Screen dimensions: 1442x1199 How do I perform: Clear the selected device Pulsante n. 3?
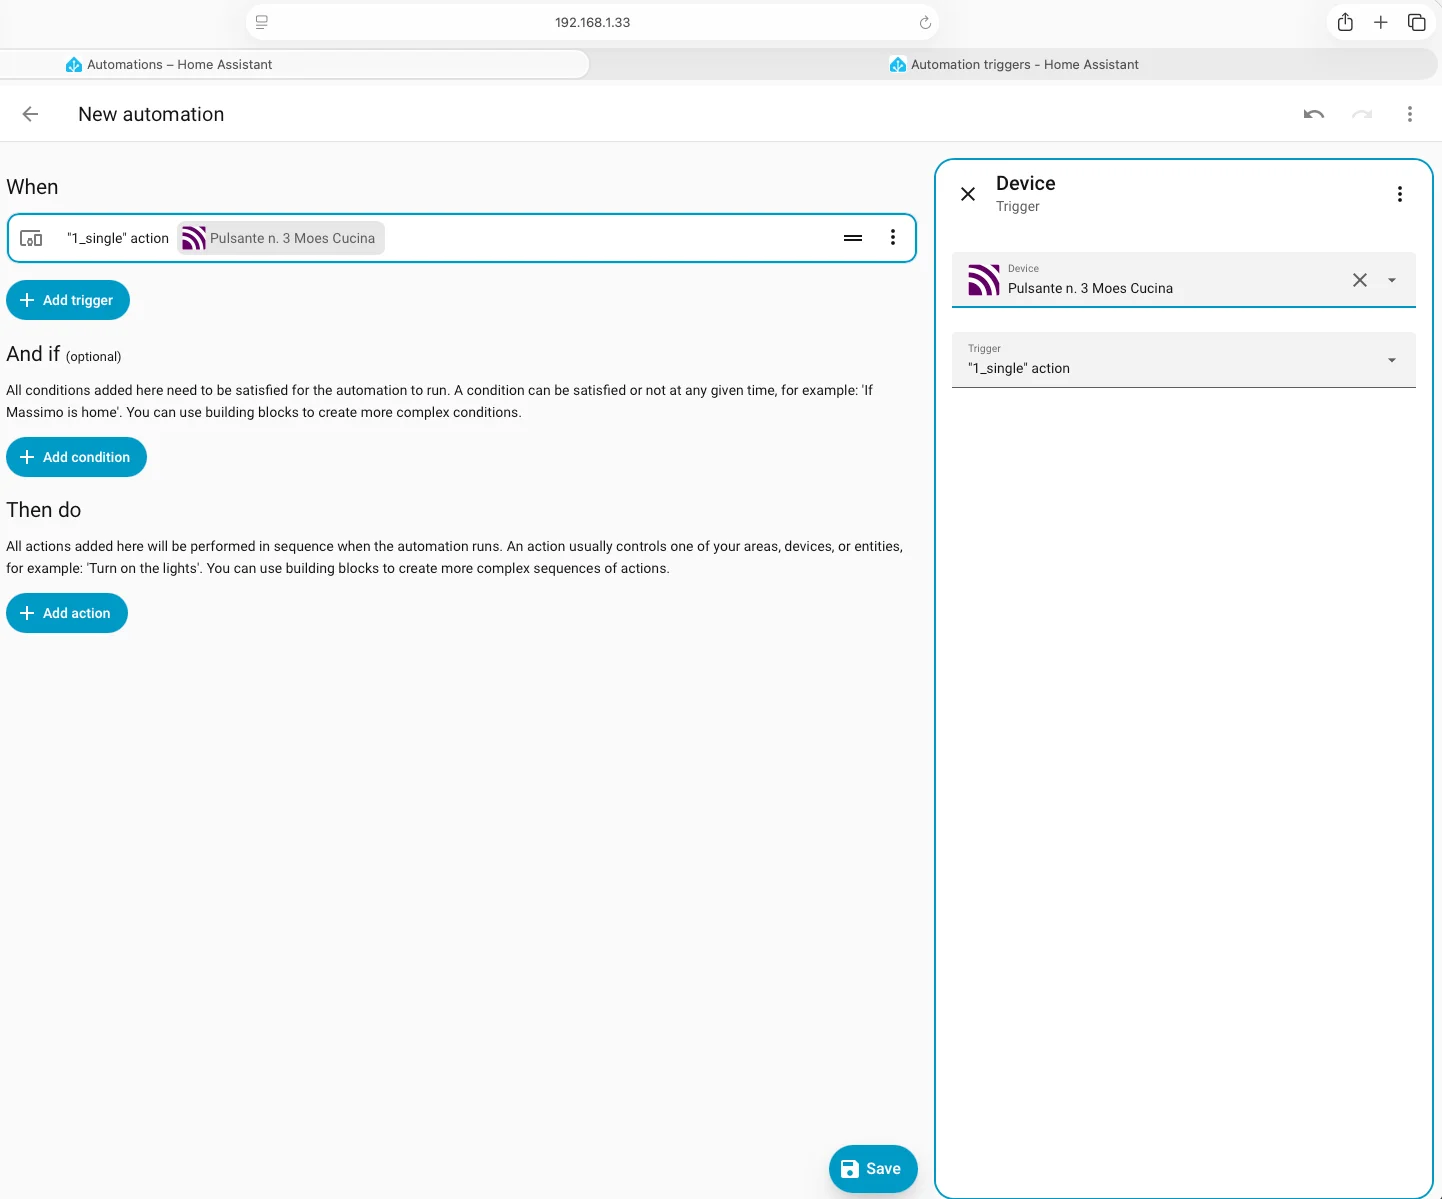pyautogui.click(x=1360, y=280)
